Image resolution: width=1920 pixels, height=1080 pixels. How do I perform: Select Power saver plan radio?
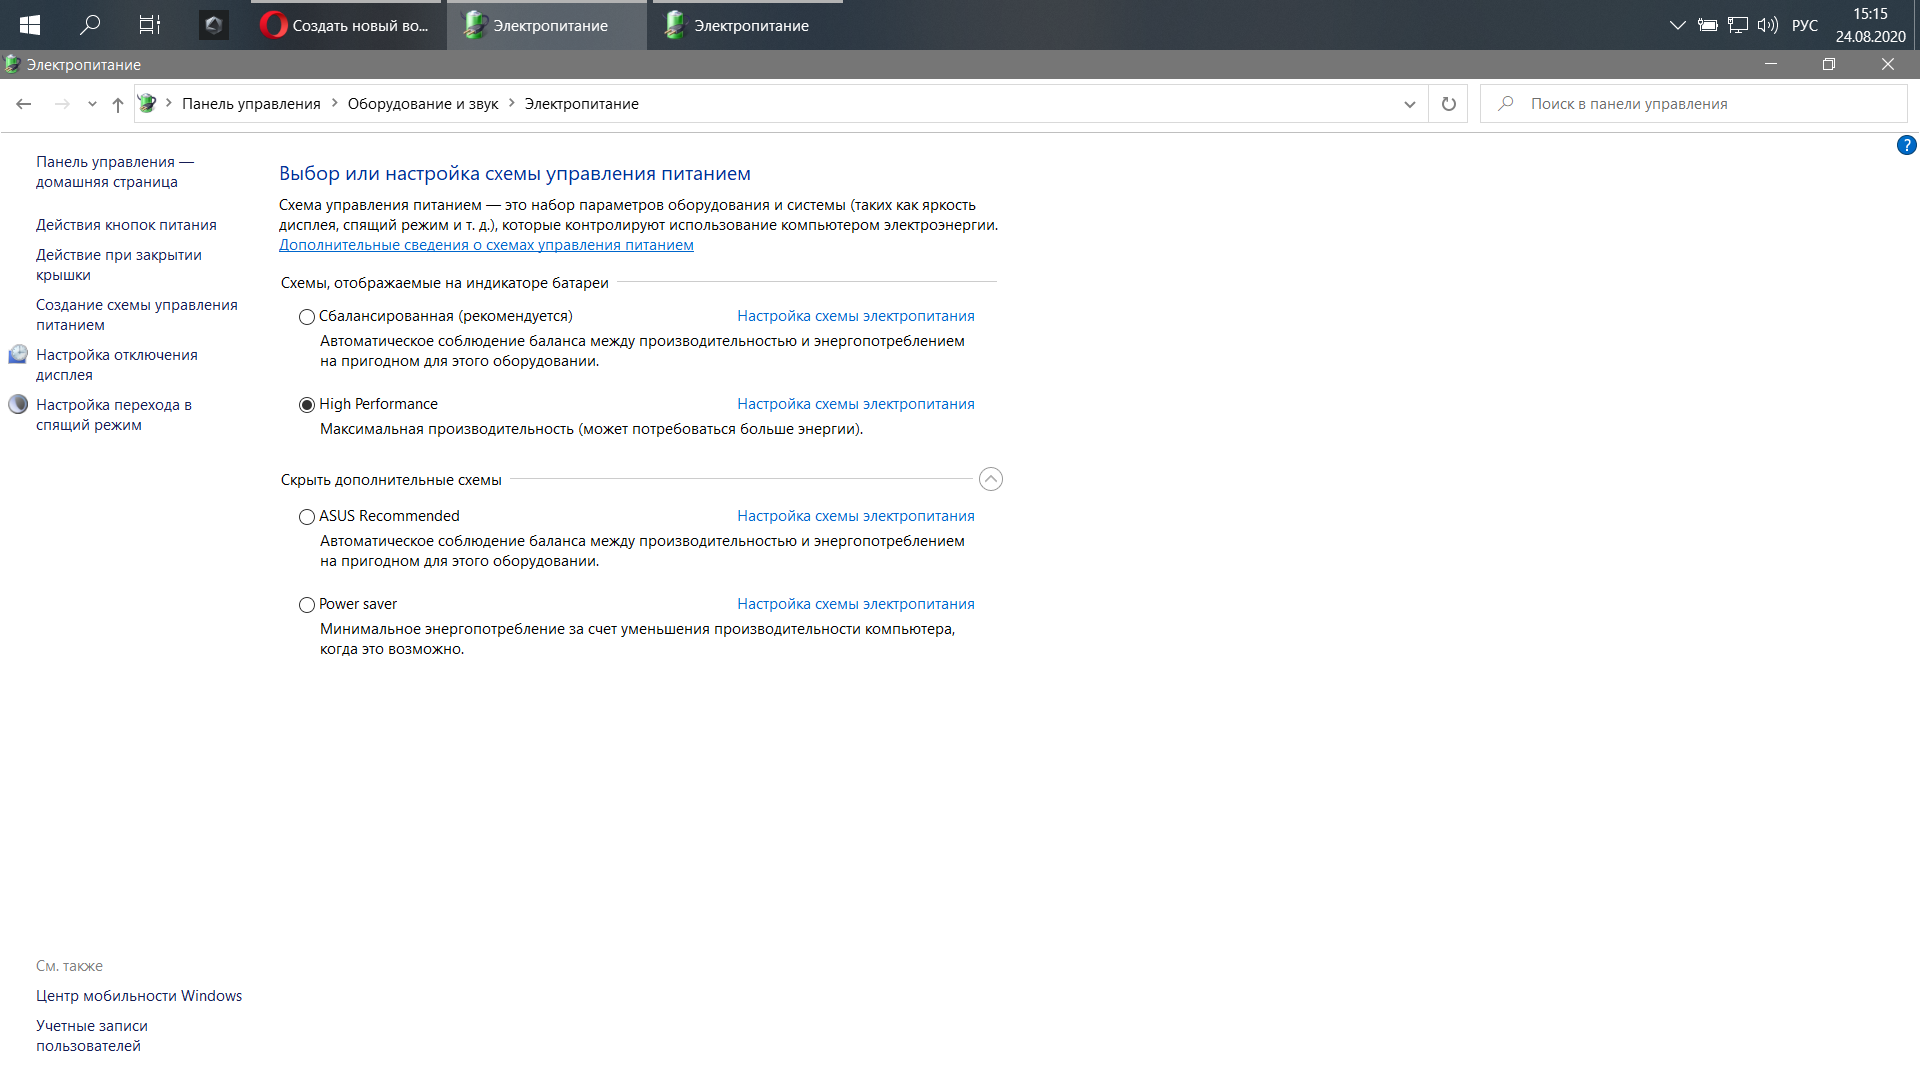point(307,605)
